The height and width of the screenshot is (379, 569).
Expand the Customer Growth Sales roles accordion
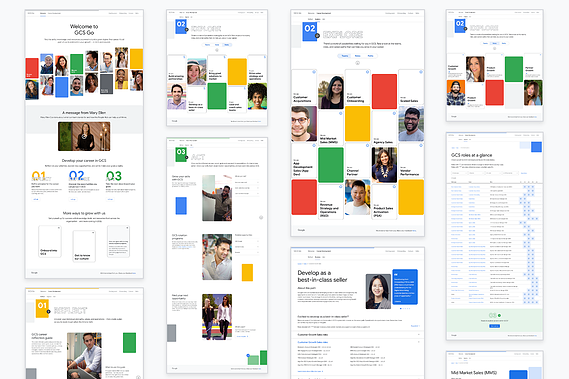pos(357,334)
